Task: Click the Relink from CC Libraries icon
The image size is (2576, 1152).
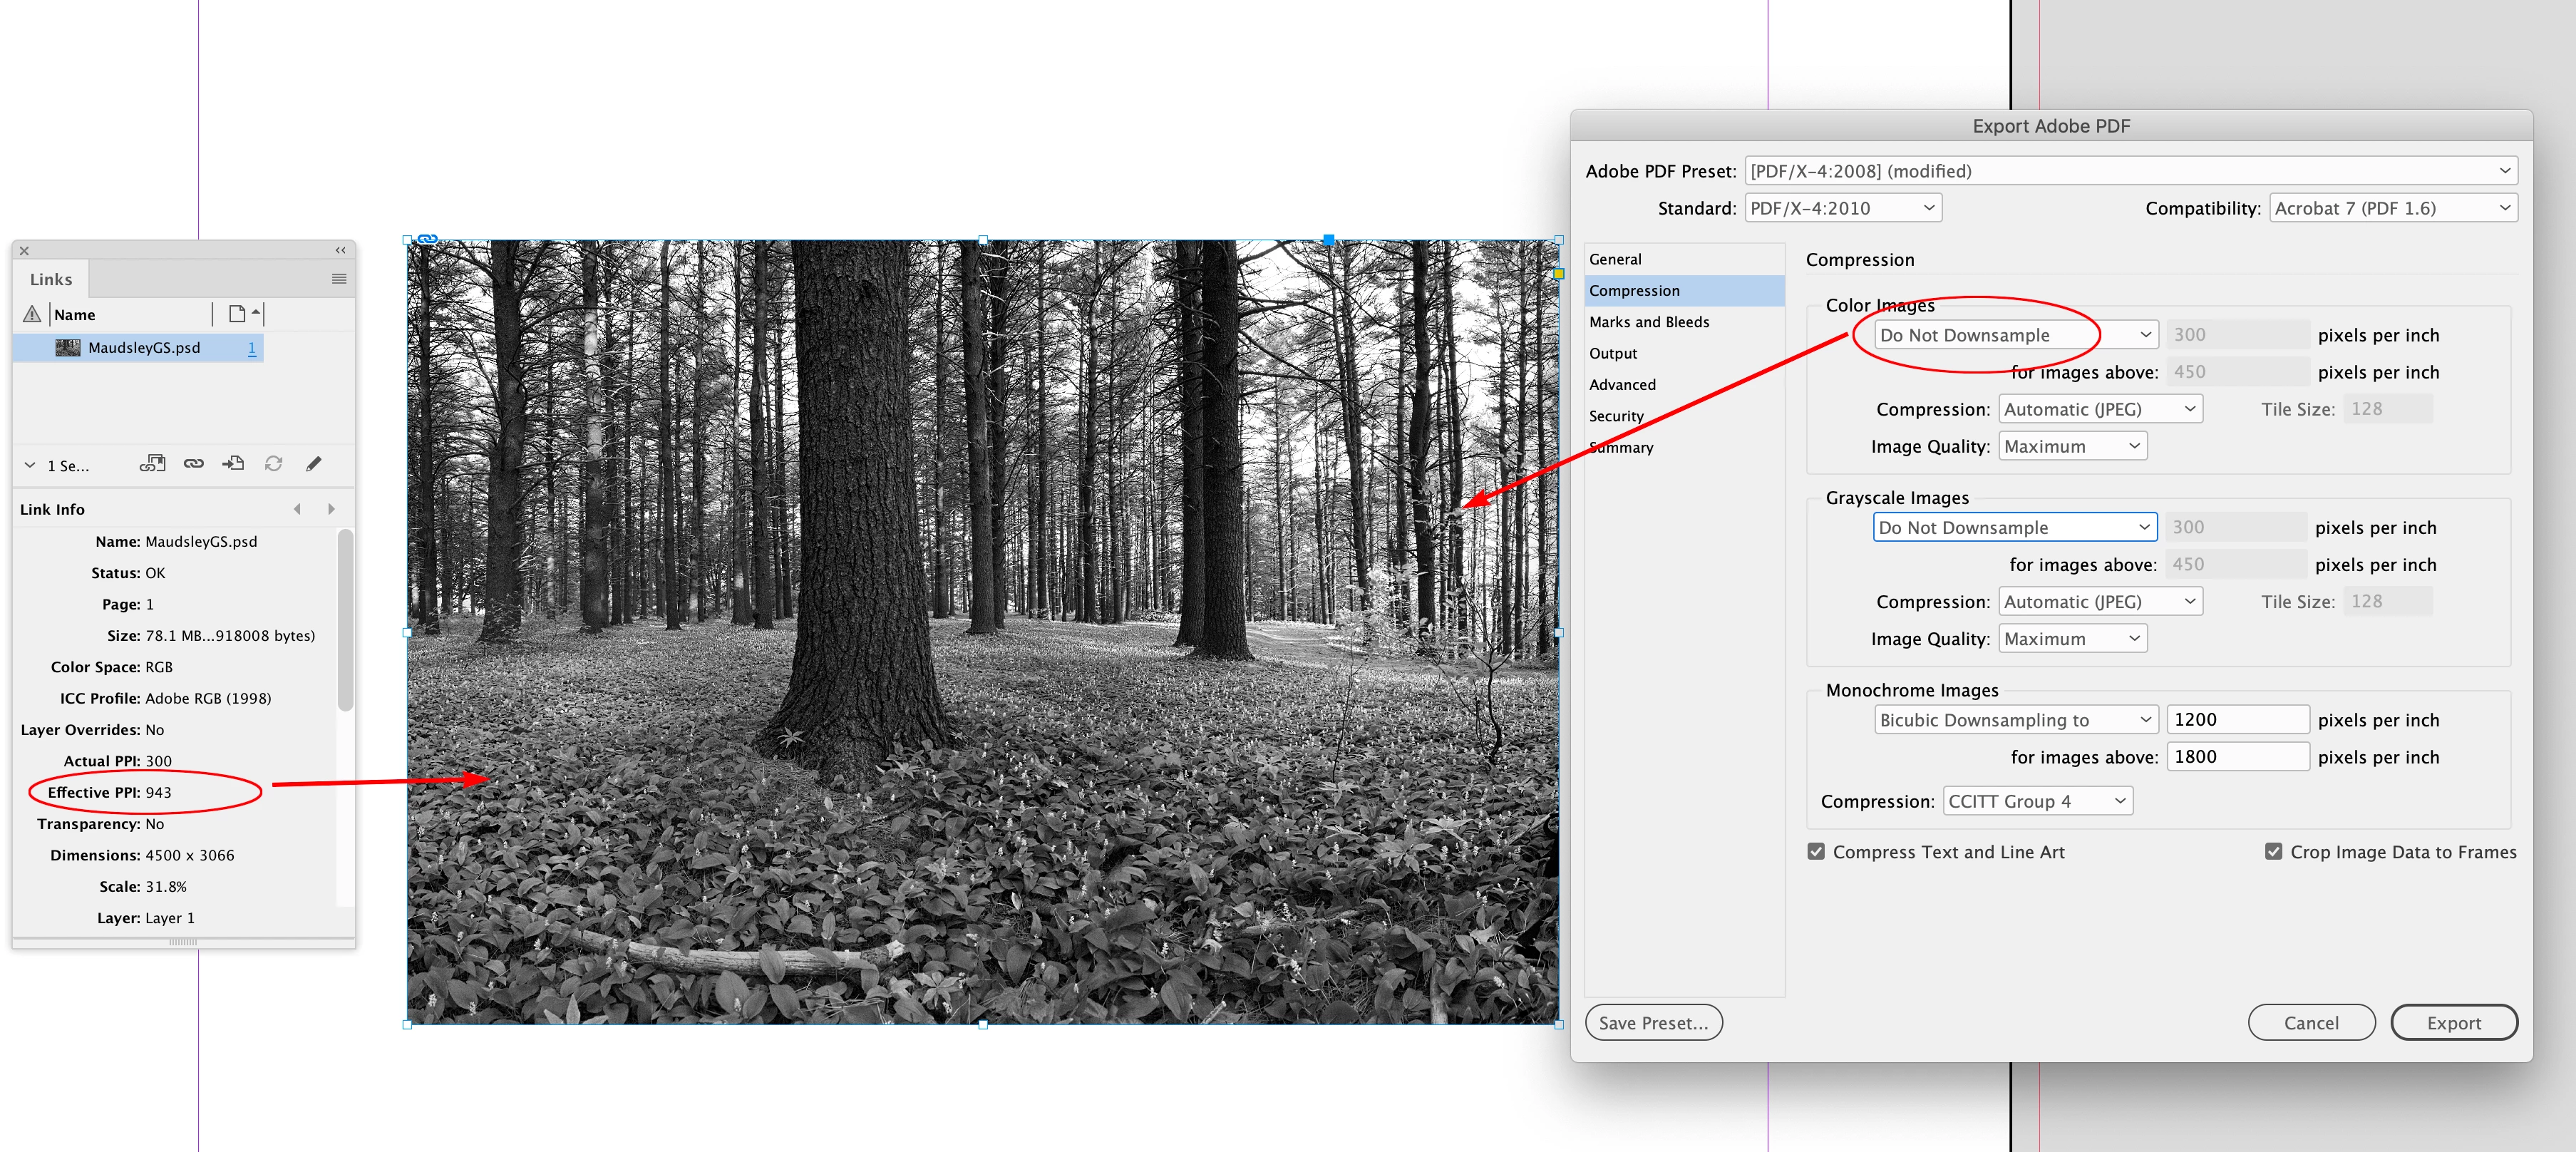Action: (152, 463)
